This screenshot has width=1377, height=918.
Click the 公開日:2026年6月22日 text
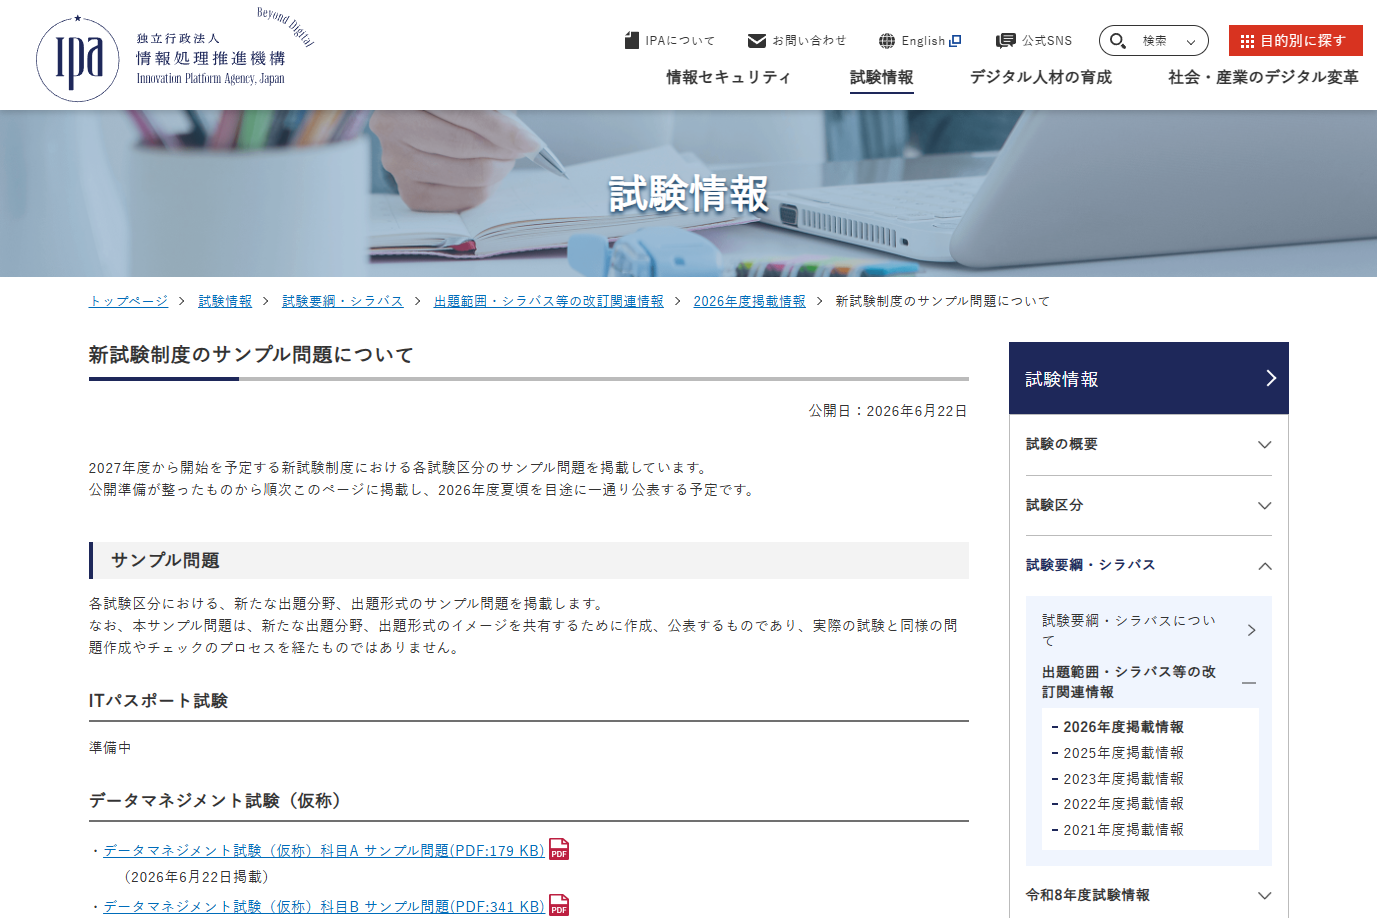click(888, 411)
